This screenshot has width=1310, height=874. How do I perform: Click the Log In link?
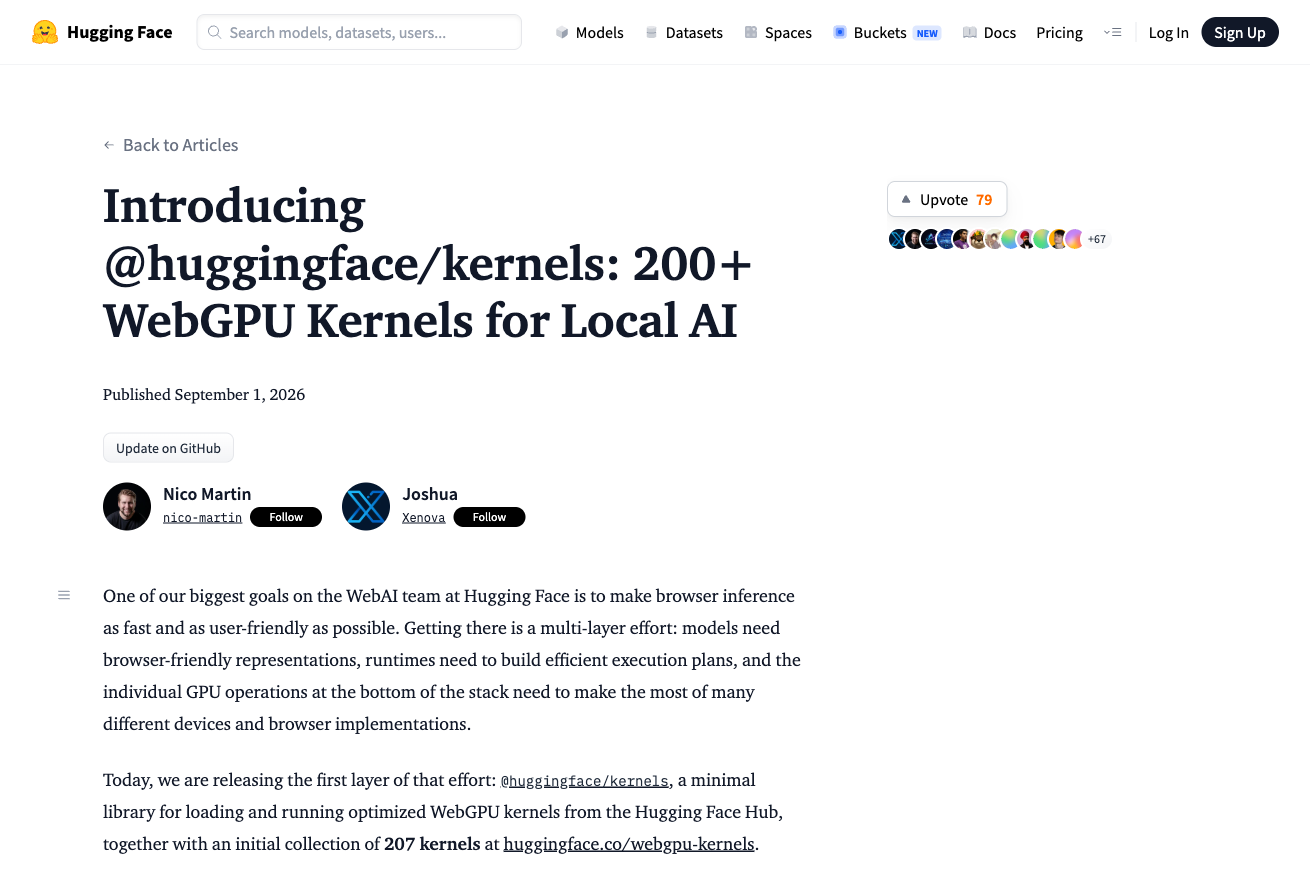tap(1168, 32)
